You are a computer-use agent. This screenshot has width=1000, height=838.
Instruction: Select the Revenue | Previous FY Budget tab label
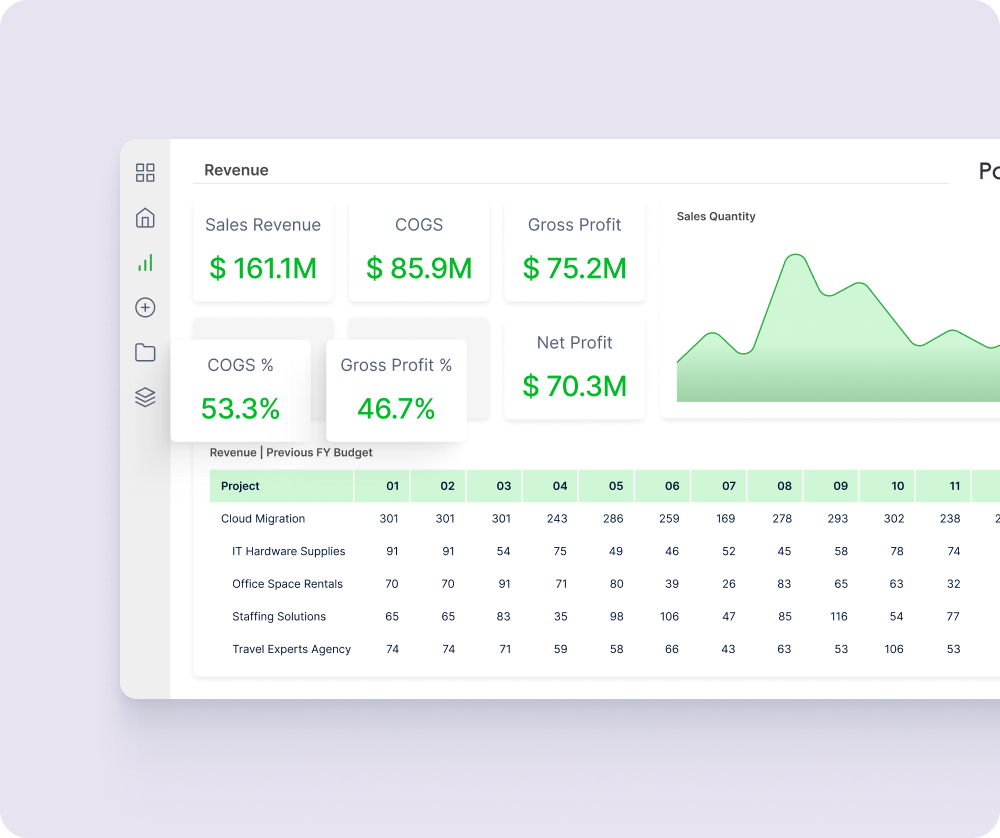(x=291, y=452)
